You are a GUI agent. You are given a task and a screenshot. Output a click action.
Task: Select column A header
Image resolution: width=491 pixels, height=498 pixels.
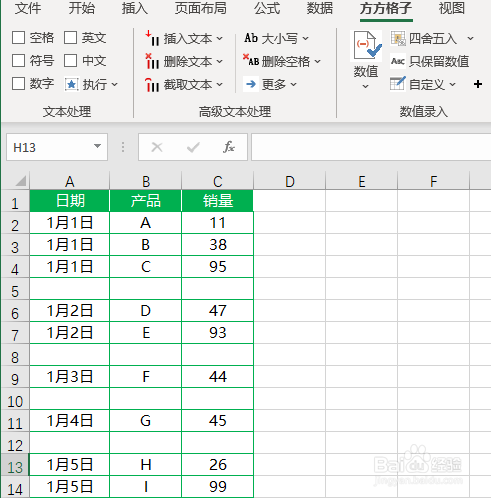[69, 181]
